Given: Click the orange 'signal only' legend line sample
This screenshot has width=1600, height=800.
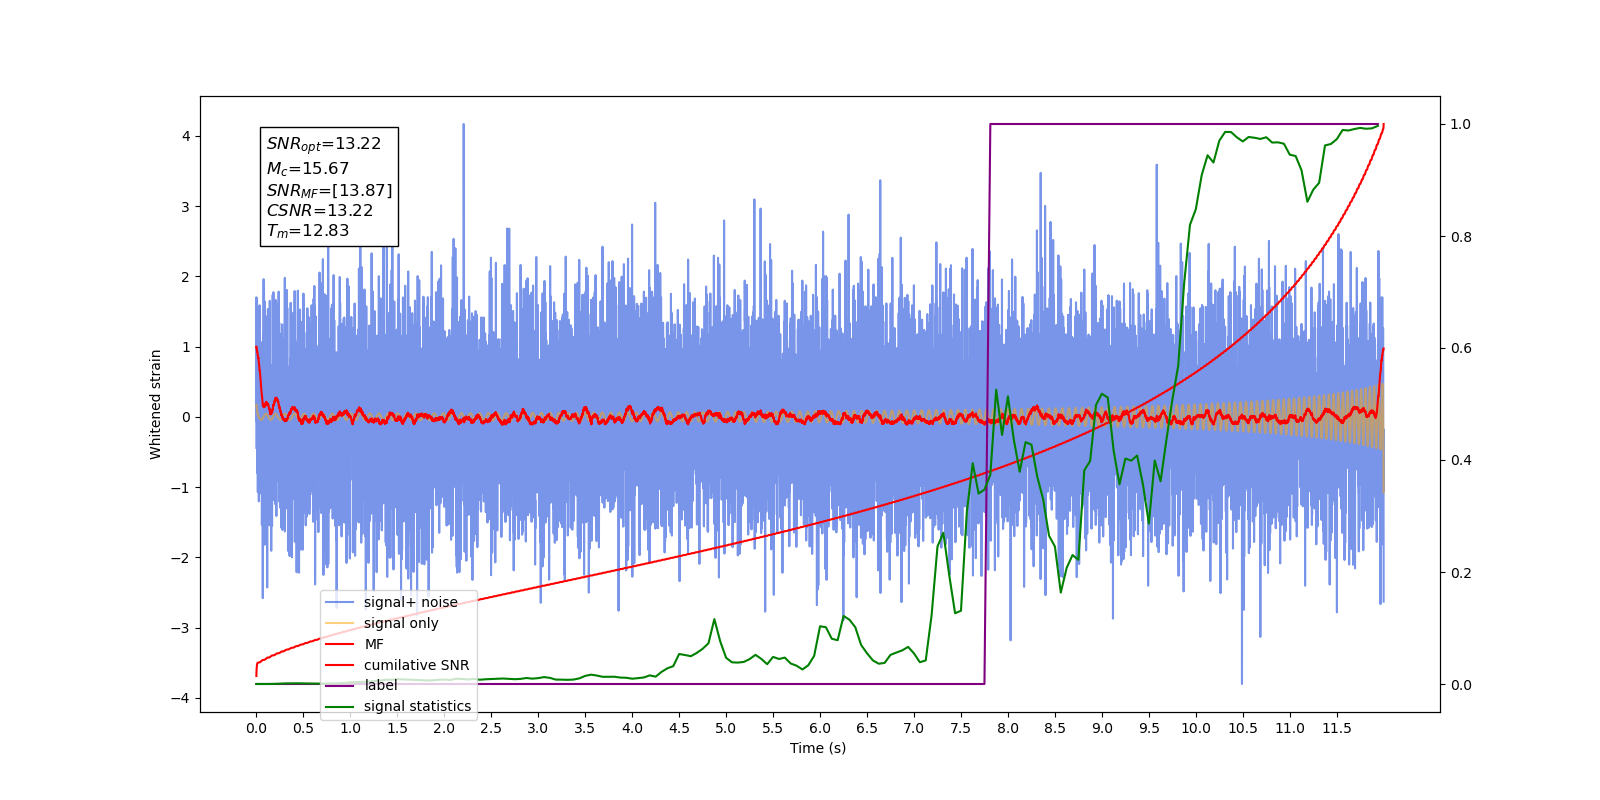Looking at the screenshot, I should click(340, 623).
